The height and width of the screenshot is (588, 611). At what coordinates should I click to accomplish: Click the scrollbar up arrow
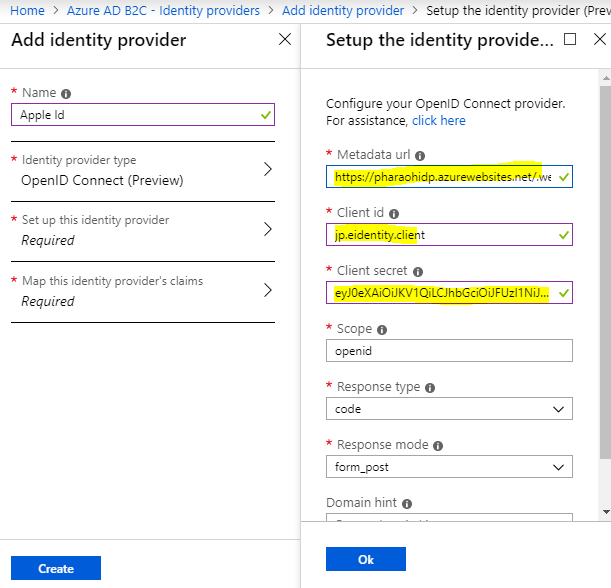click(606, 78)
